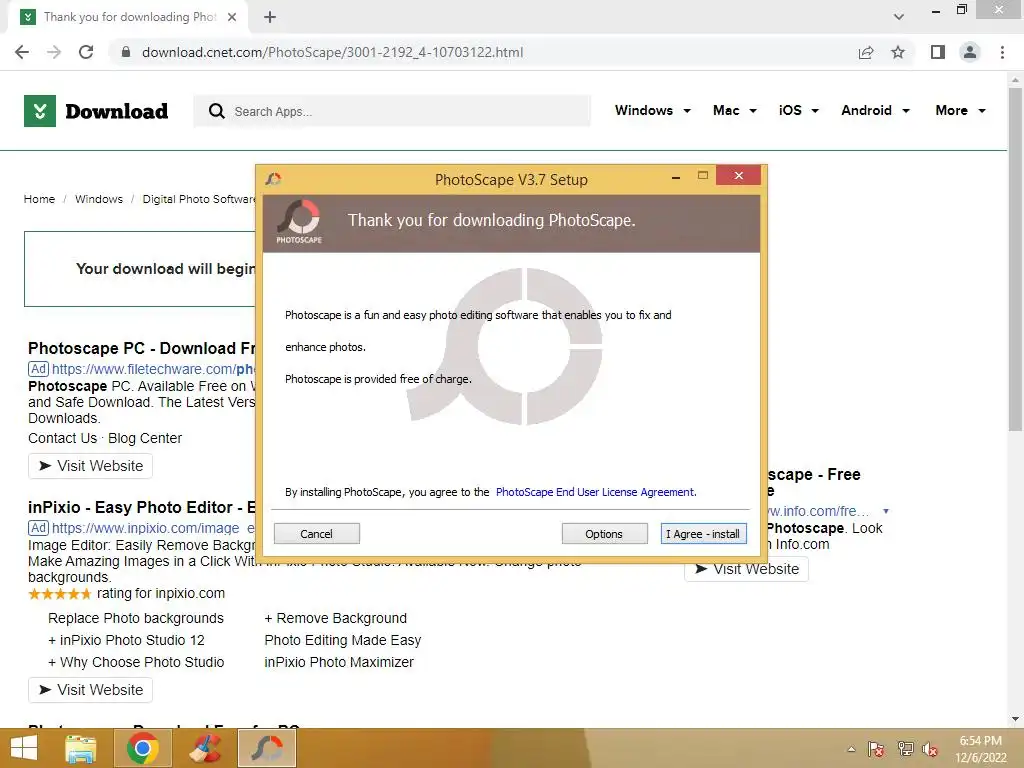Switch to Chrome in taskbar
This screenshot has height=768, width=1024.
coord(143,748)
